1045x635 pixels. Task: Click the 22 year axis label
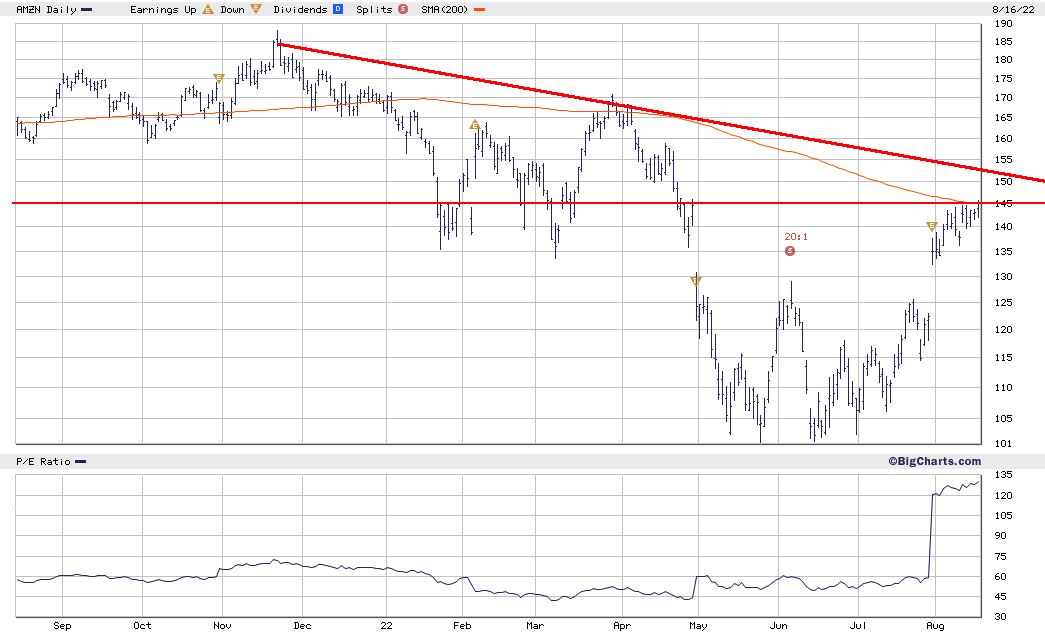(387, 626)
